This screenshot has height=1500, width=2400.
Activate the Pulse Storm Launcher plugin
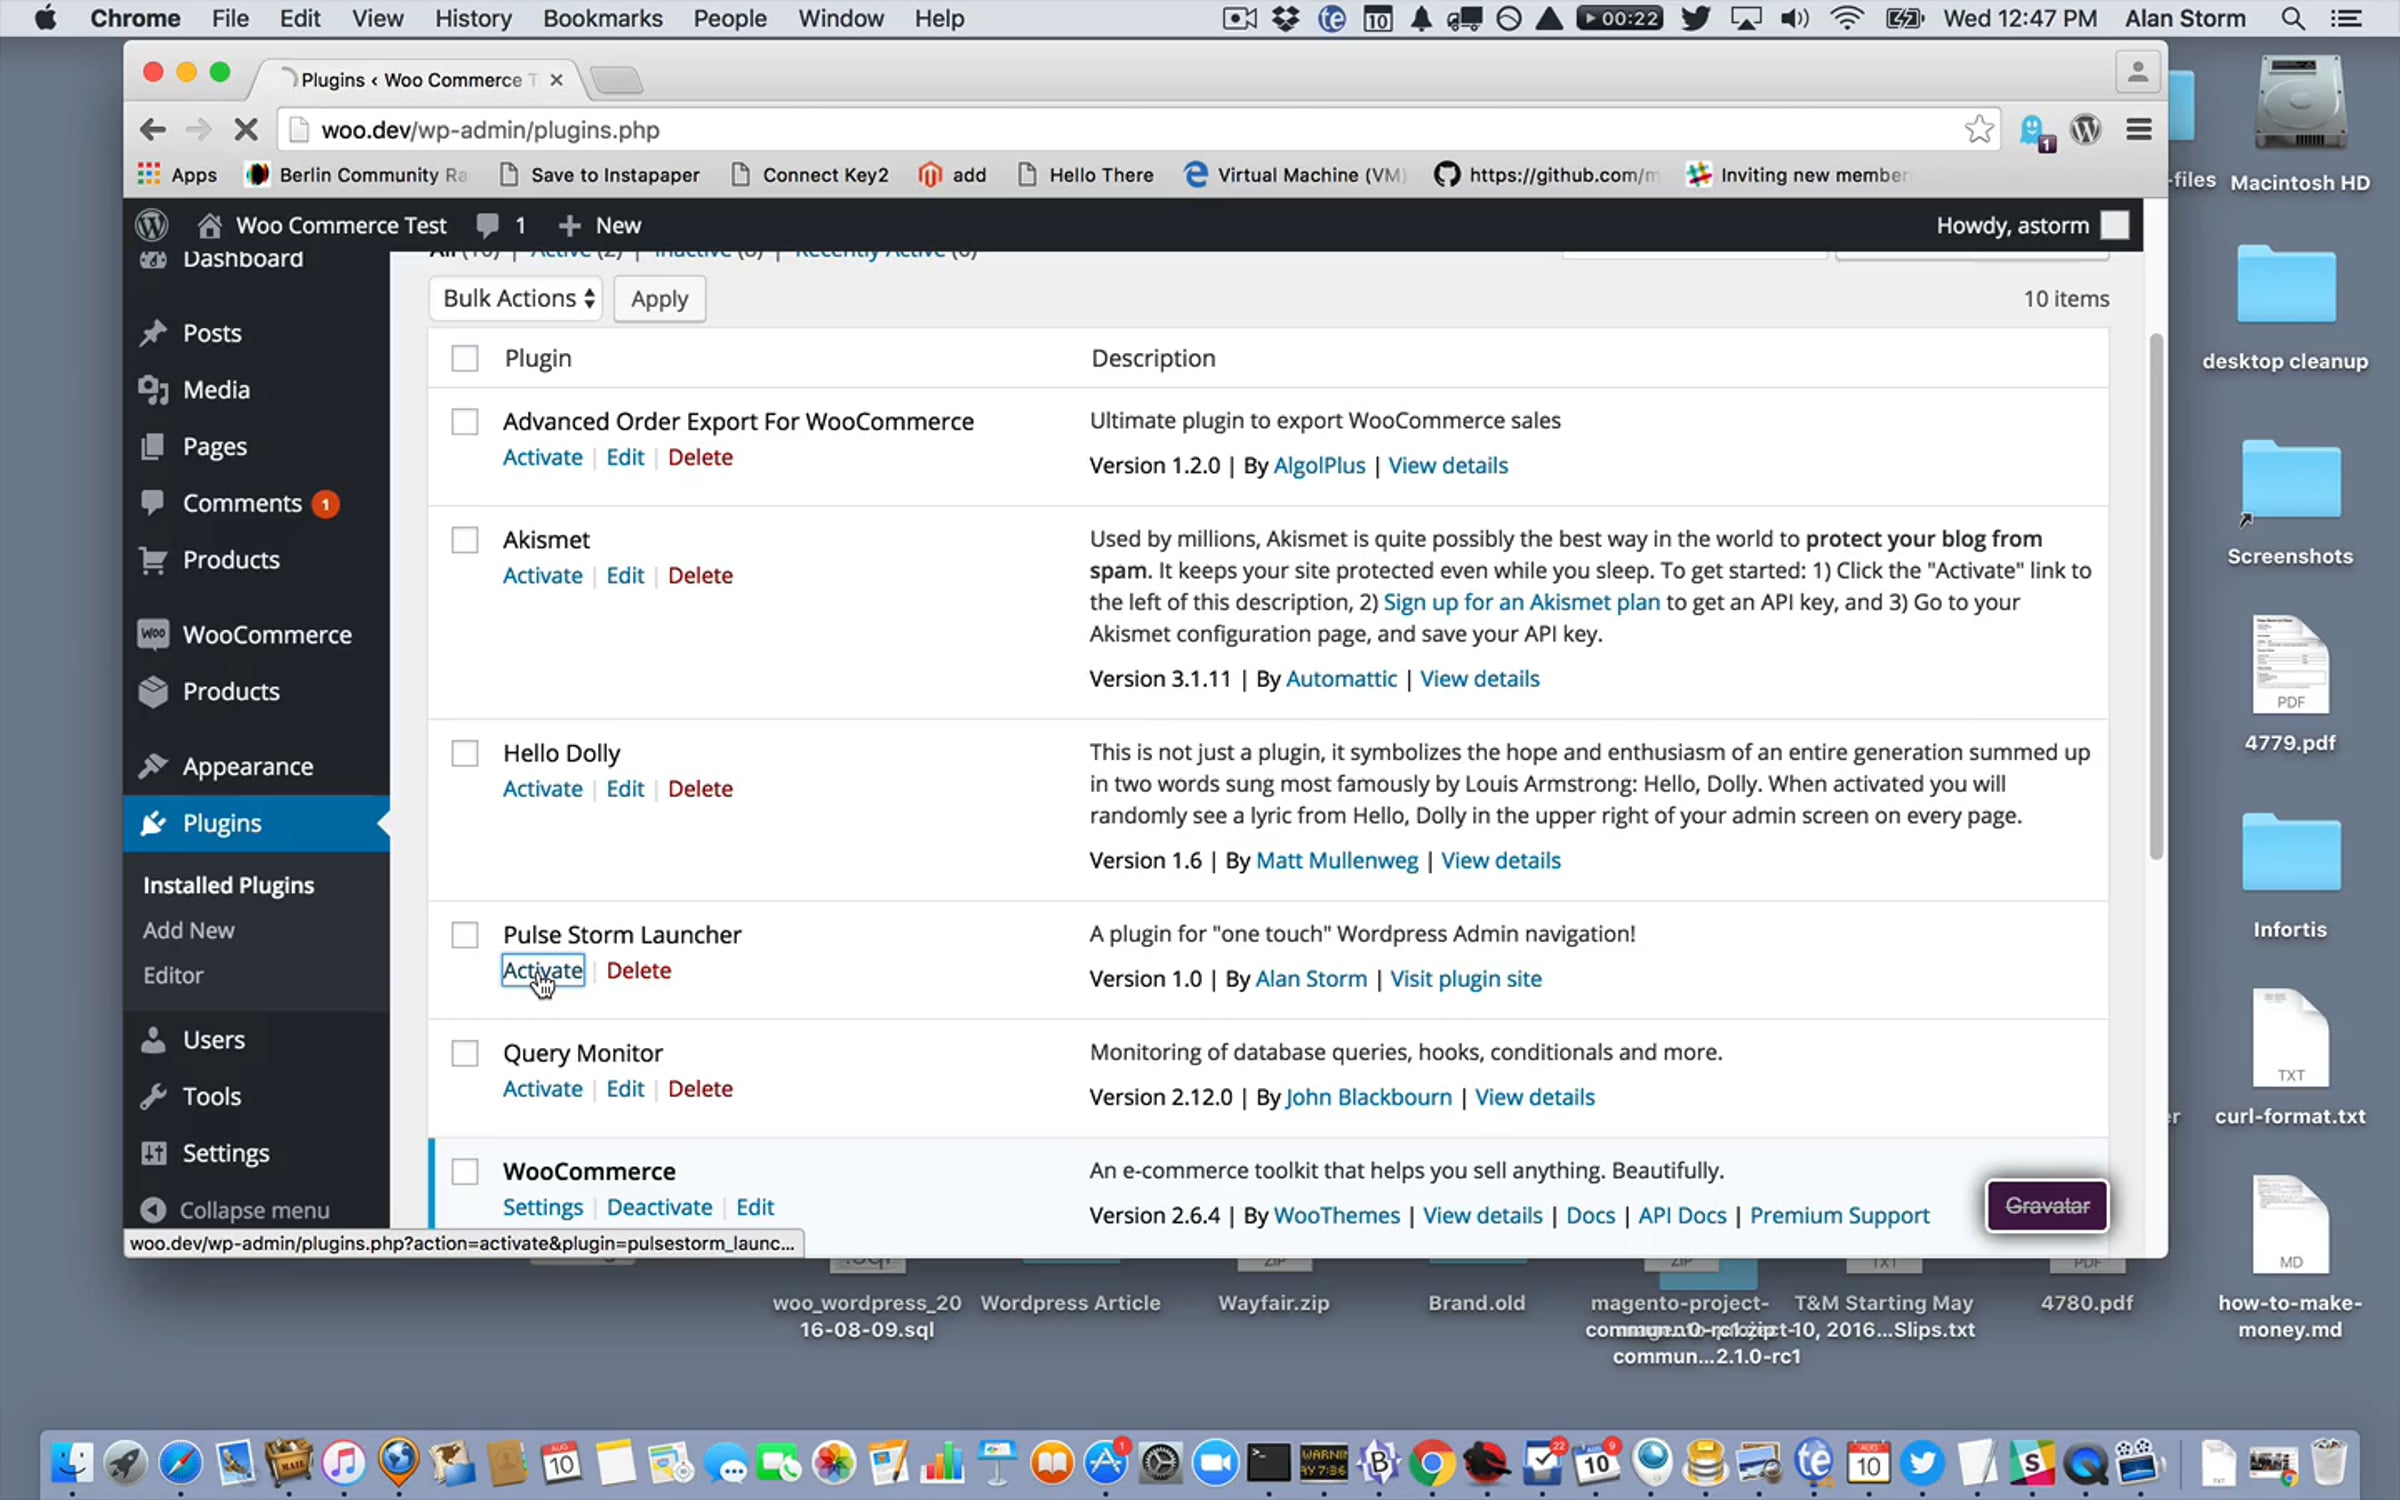[543, 970]
